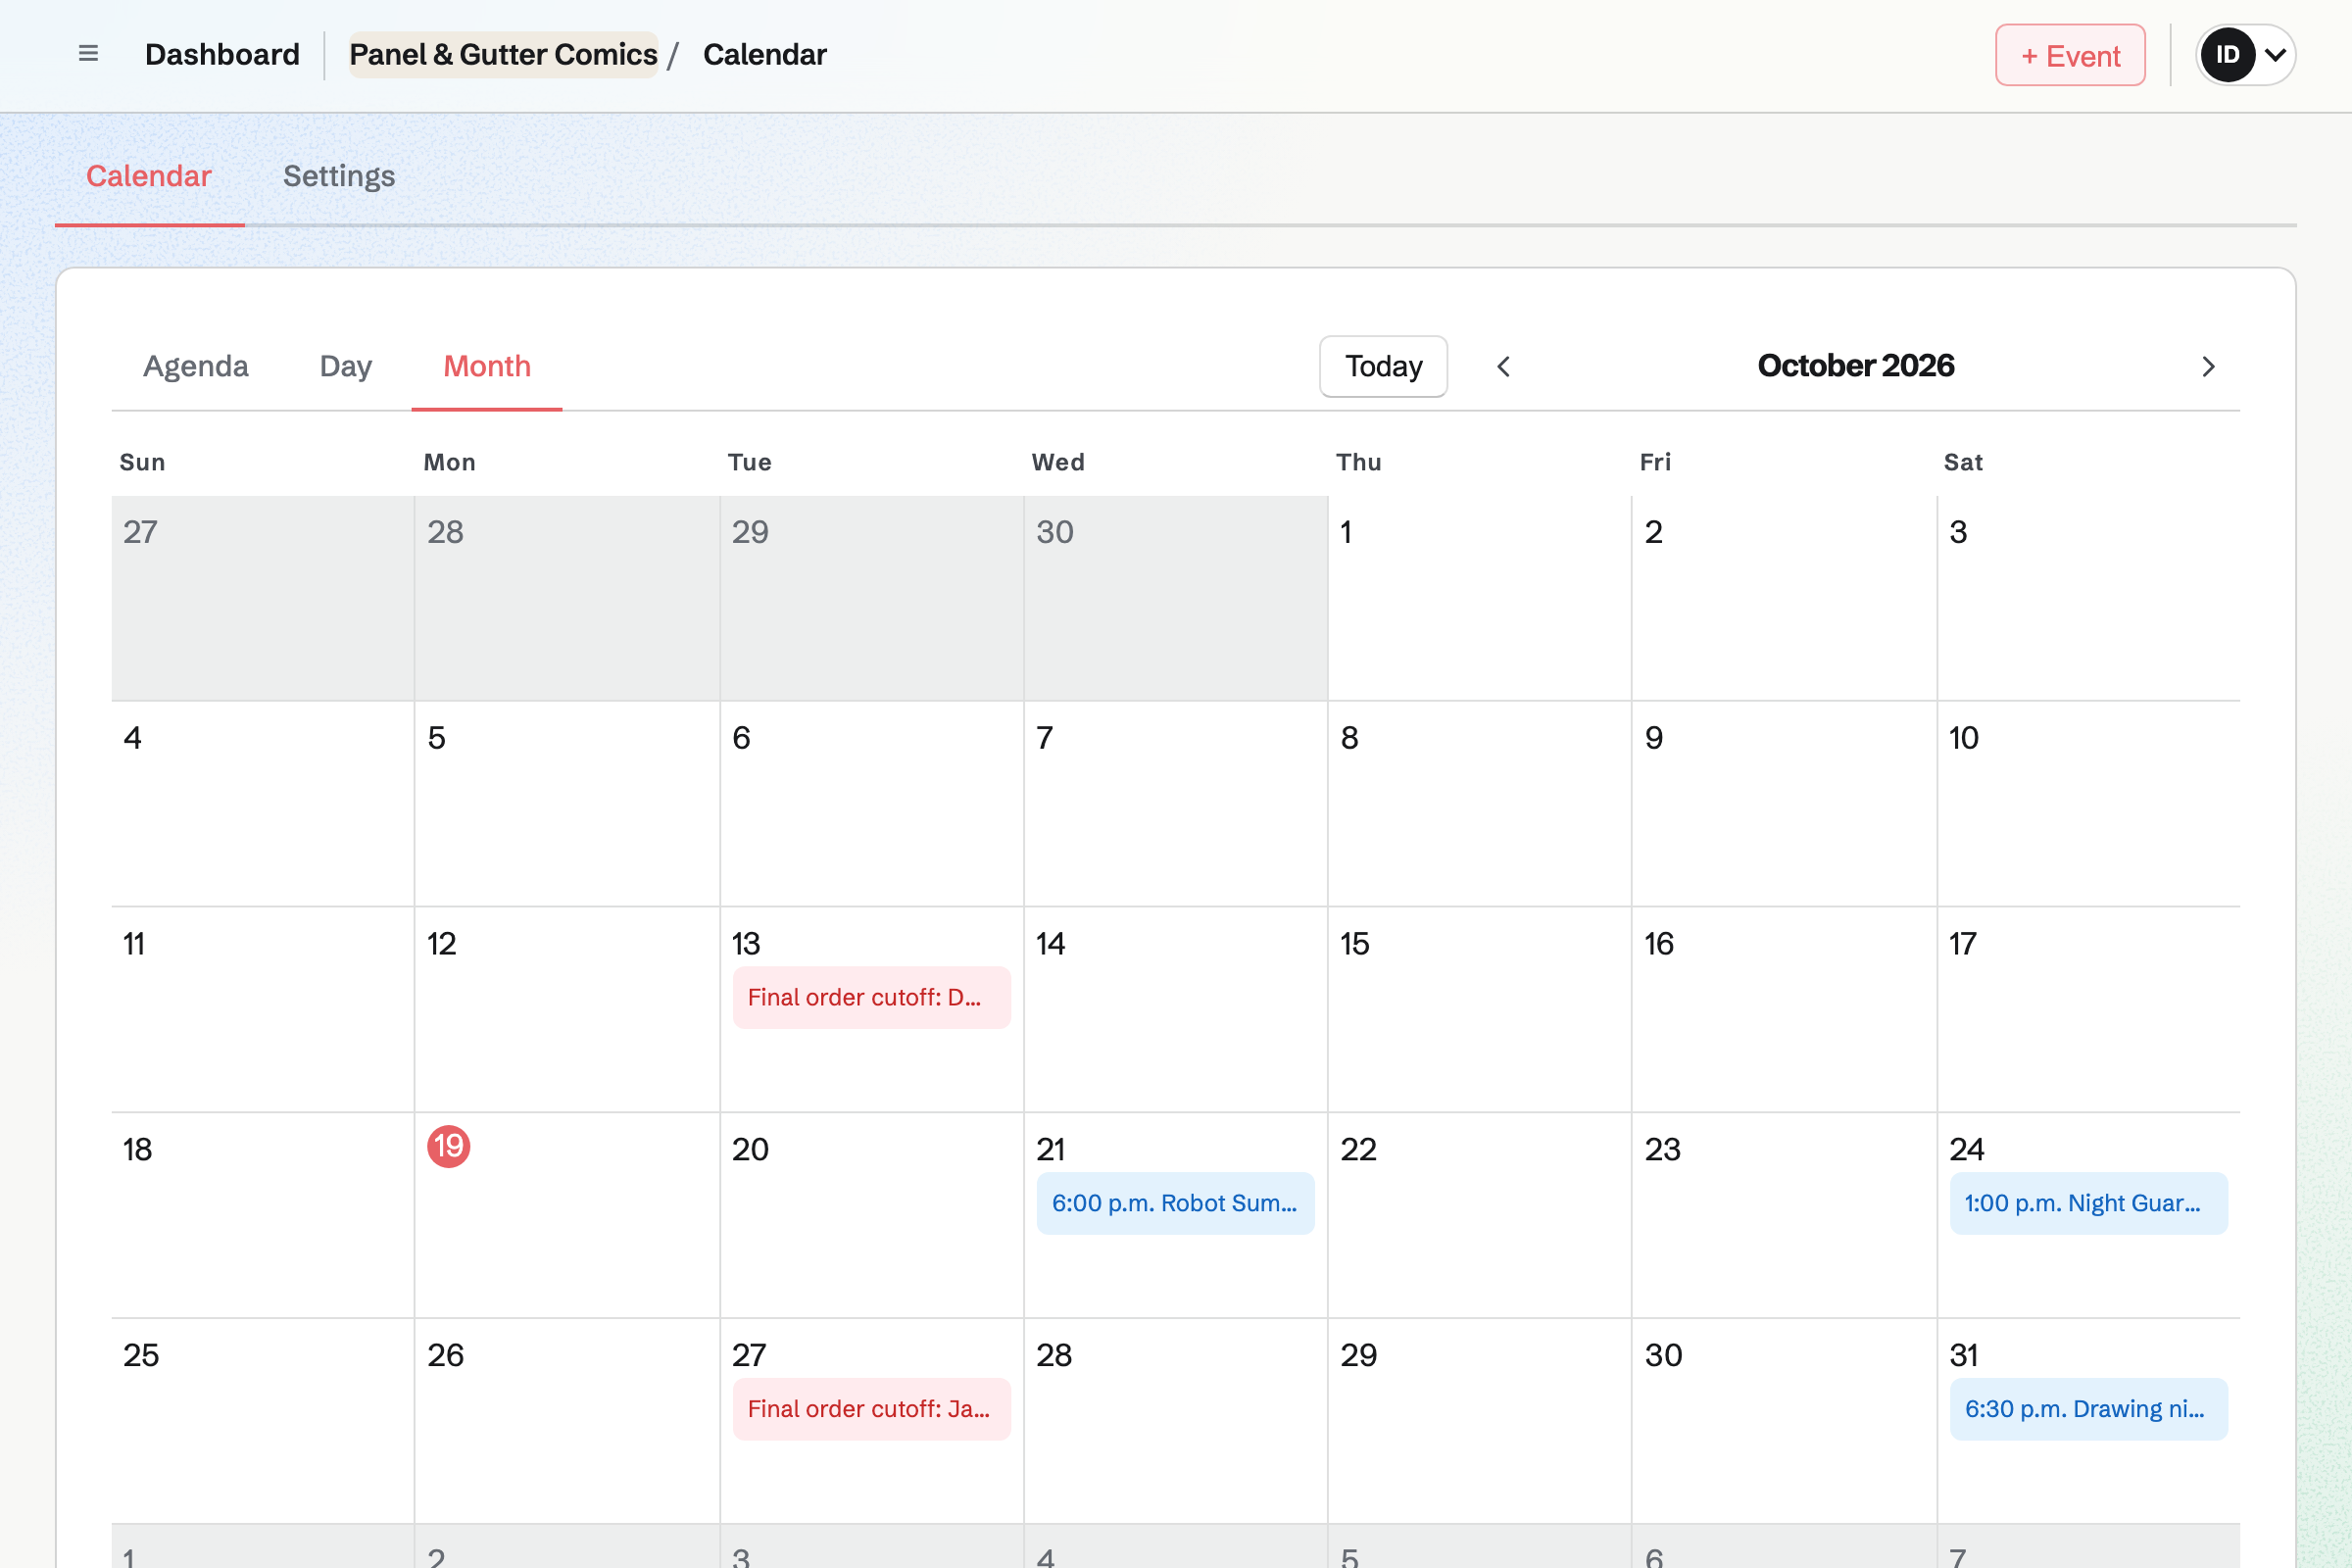Open the hamburger sidebar menu
2352x1568 pixels.
click(x=88, y=54)
